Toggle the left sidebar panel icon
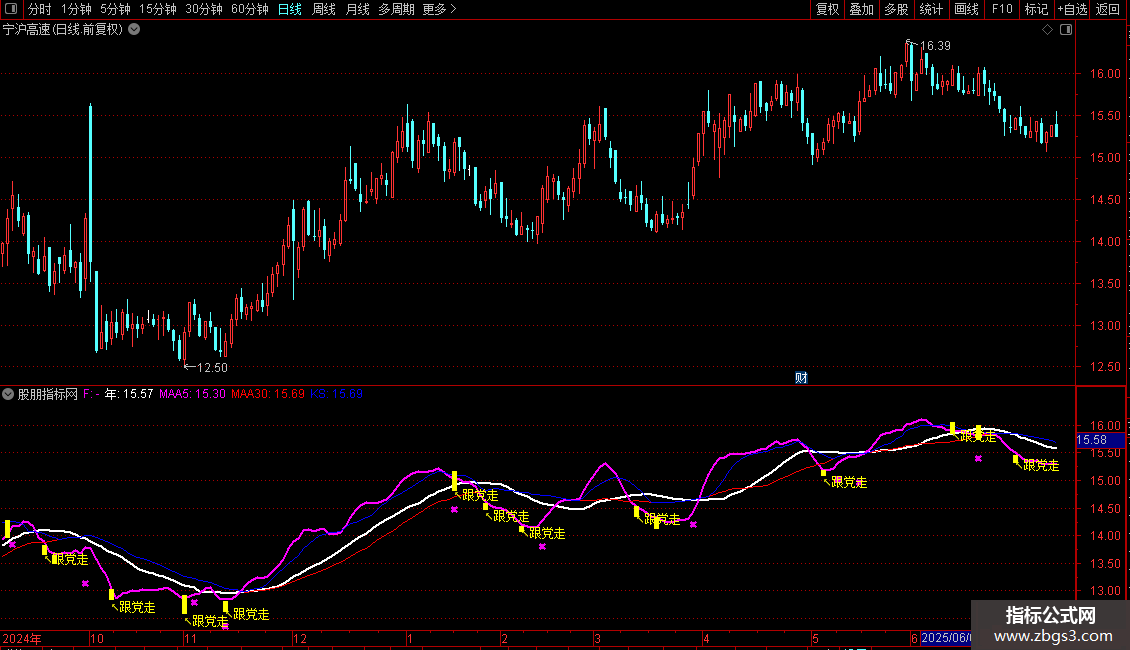The image size is (1130, 650). point(11,9)
